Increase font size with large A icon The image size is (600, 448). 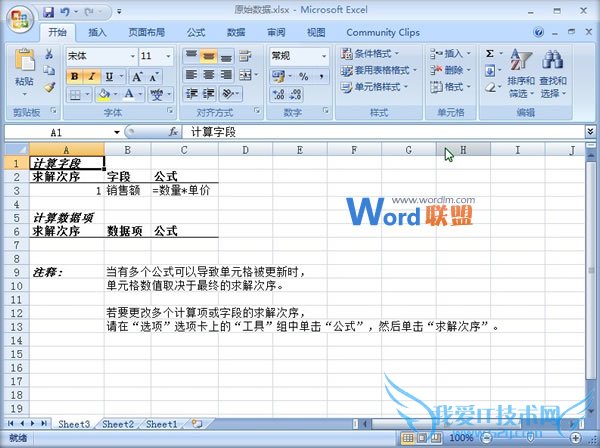pos(137,77)
